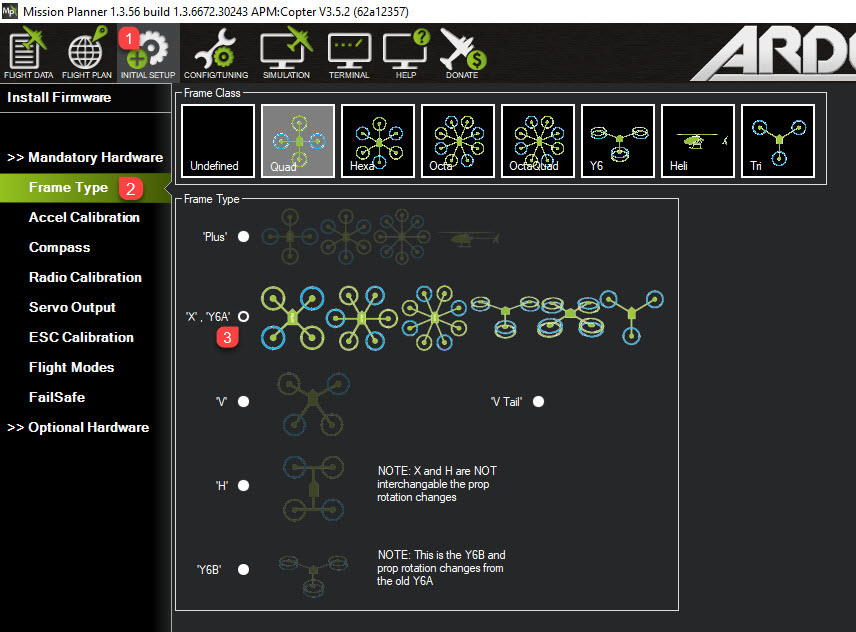Open the Initial Setup section
Image resolution: width=856 pixels, height=632 pixels.
(x=147, y=52)
